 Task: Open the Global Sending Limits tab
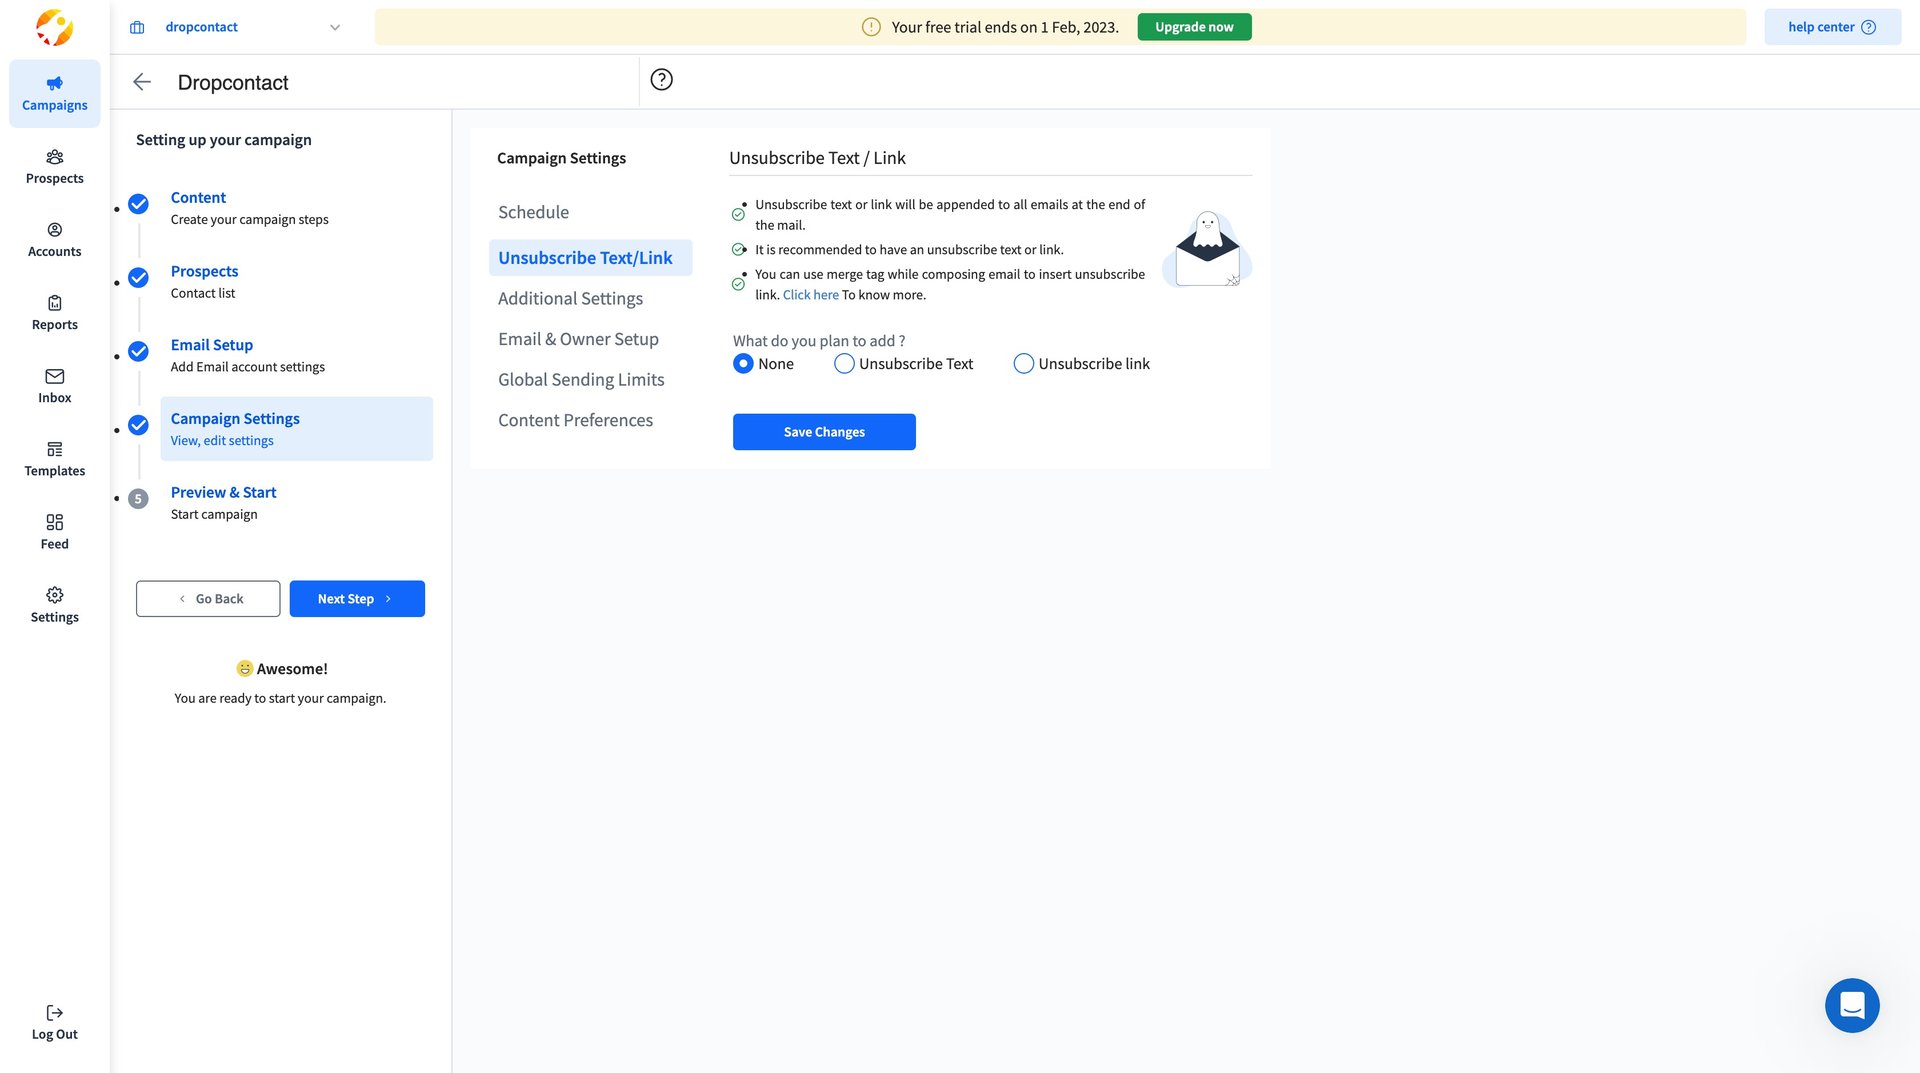[x=581, y=380]
